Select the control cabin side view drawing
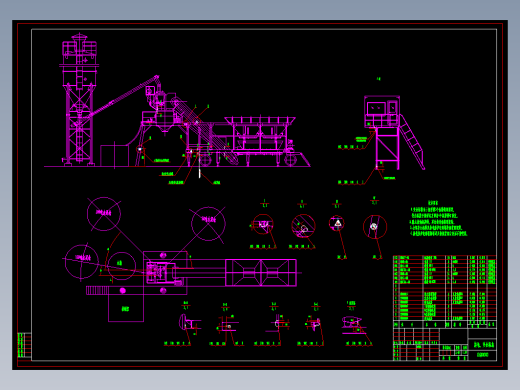The width and height of the screenshot is (520, 390). [x=395, y=133]
